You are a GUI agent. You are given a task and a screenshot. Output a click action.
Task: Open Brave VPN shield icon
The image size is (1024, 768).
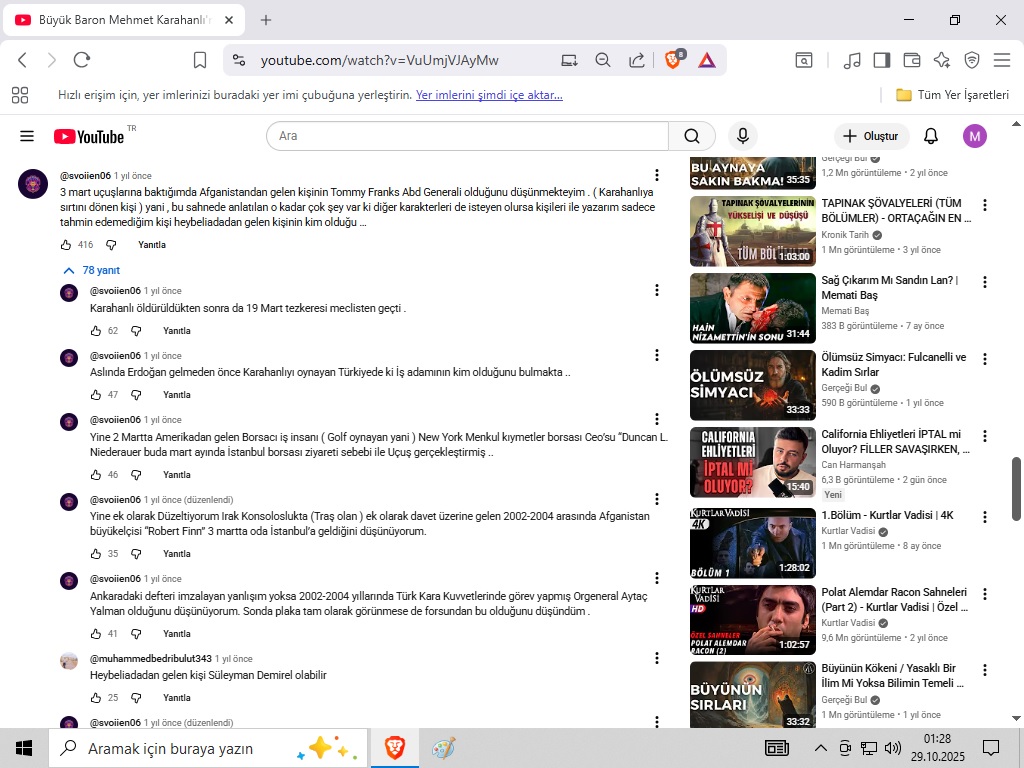pos(972,60)
